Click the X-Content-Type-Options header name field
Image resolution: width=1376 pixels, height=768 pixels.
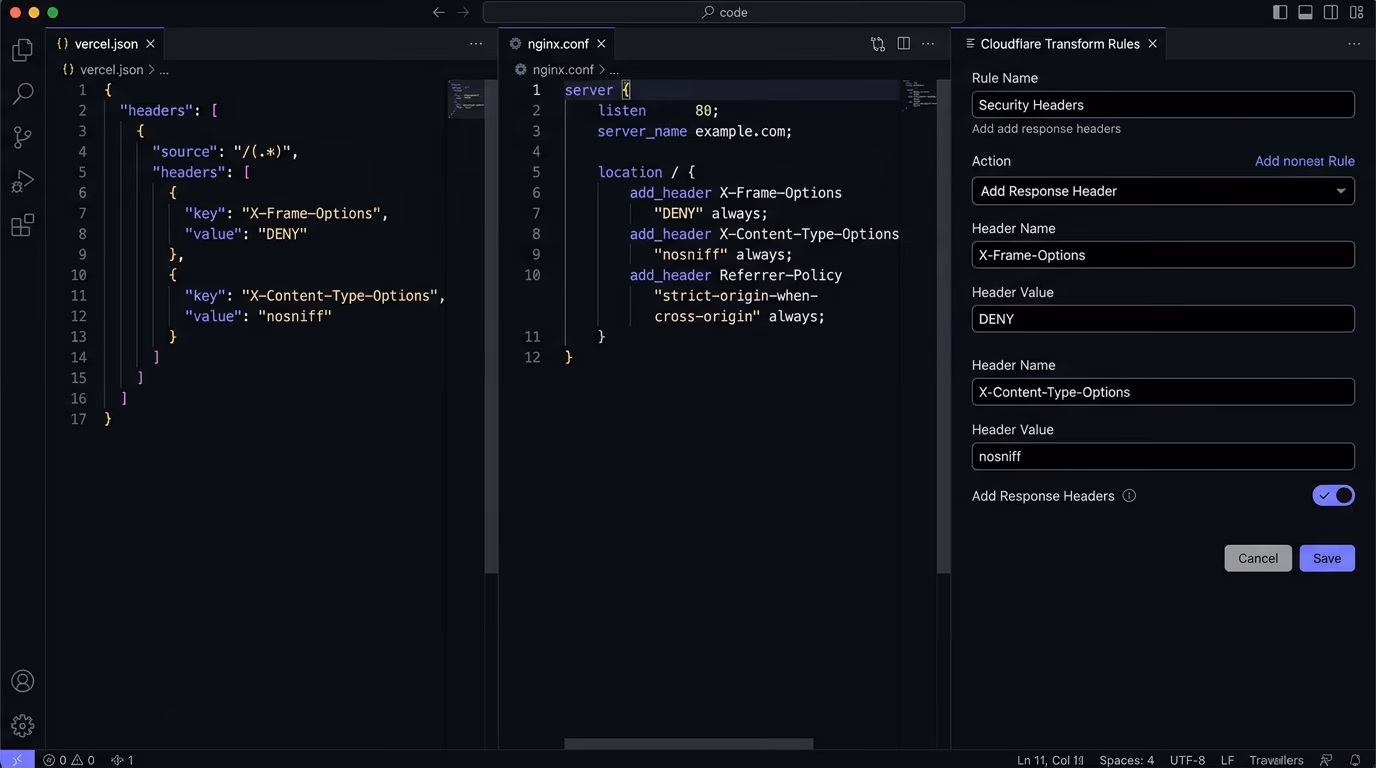click(1163, 392)
